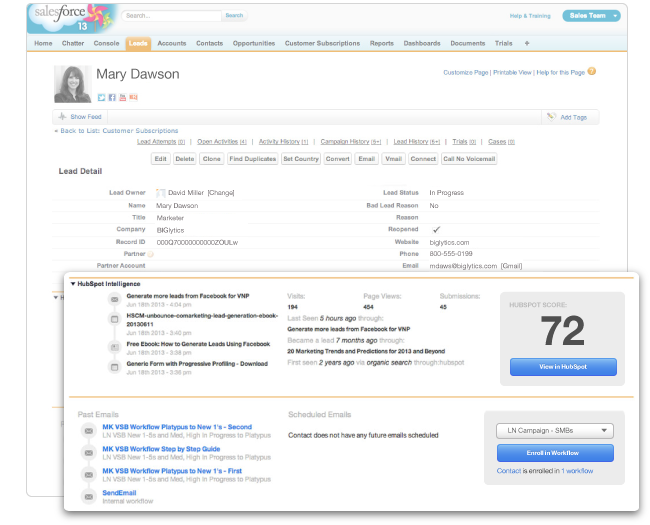This screenshot has width=650, height=525.
Task: Open the Sales Team app menu
Action: point(592,16)
